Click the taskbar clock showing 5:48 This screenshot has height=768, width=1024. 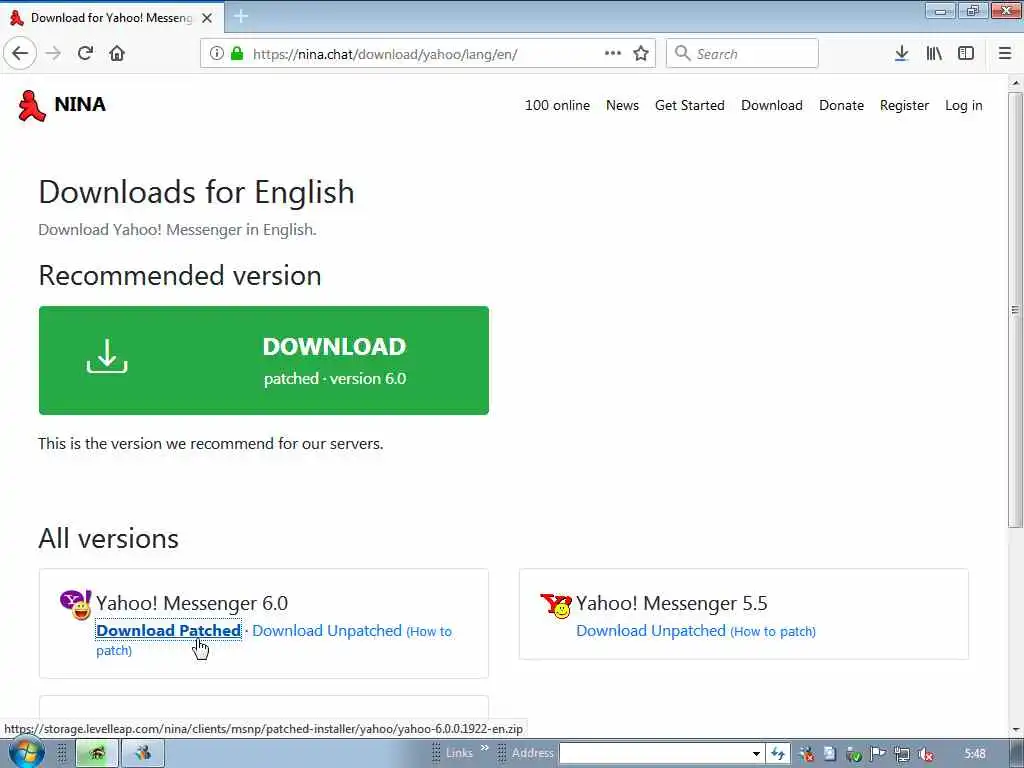975,754
